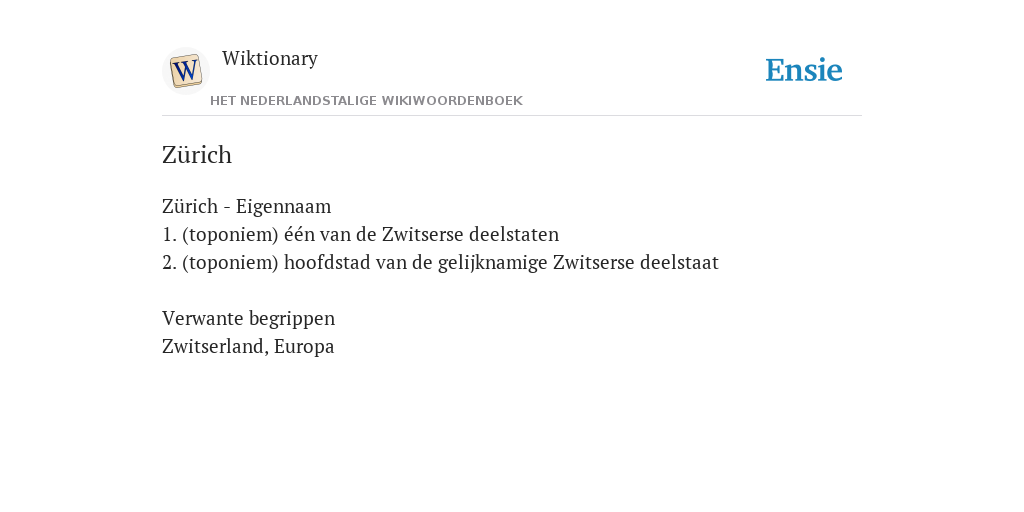1024x512 pixels.
Task: Click the 'Verwante begrippen' heading
Action: tap(248, 319)
